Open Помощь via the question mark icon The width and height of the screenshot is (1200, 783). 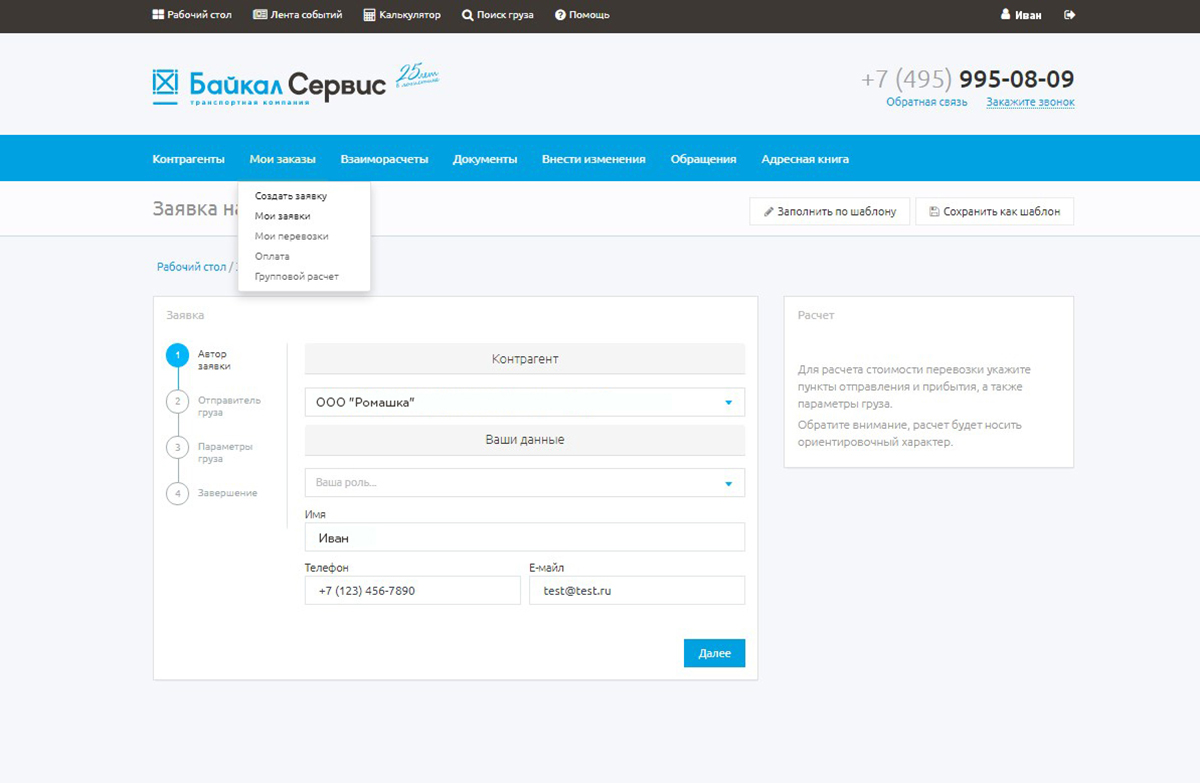560,15
